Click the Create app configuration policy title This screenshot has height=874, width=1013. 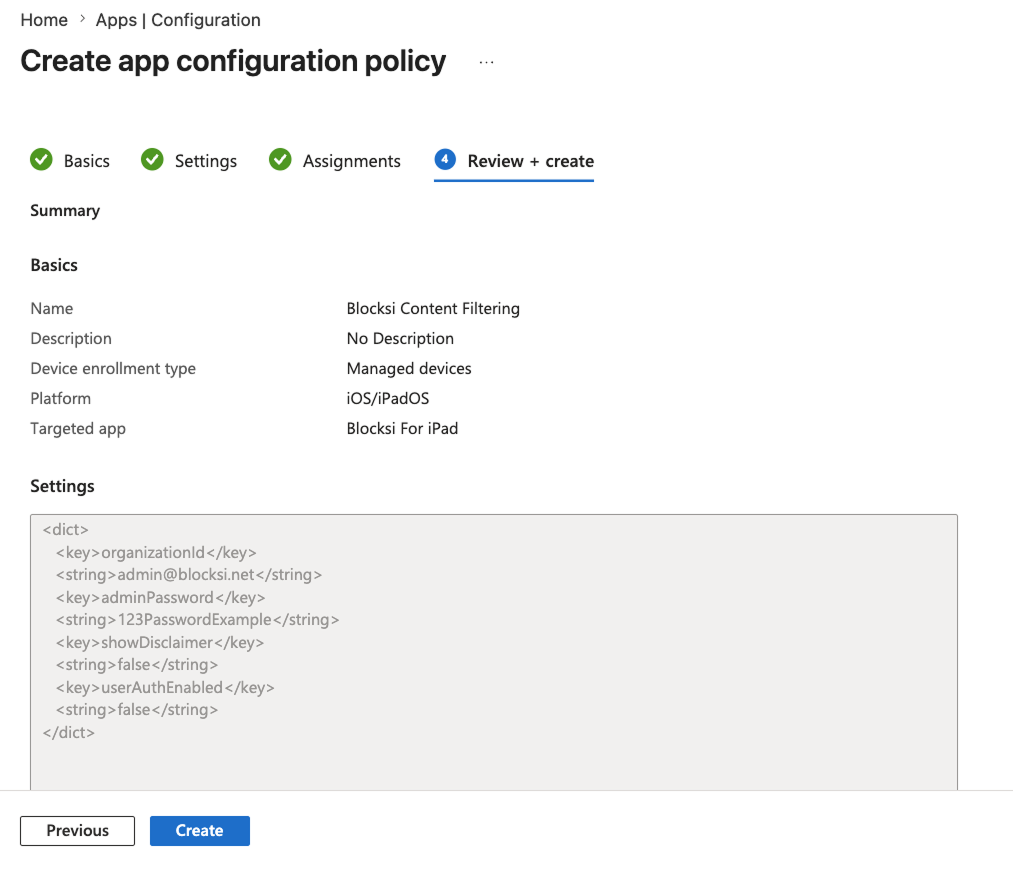(233, 62)
